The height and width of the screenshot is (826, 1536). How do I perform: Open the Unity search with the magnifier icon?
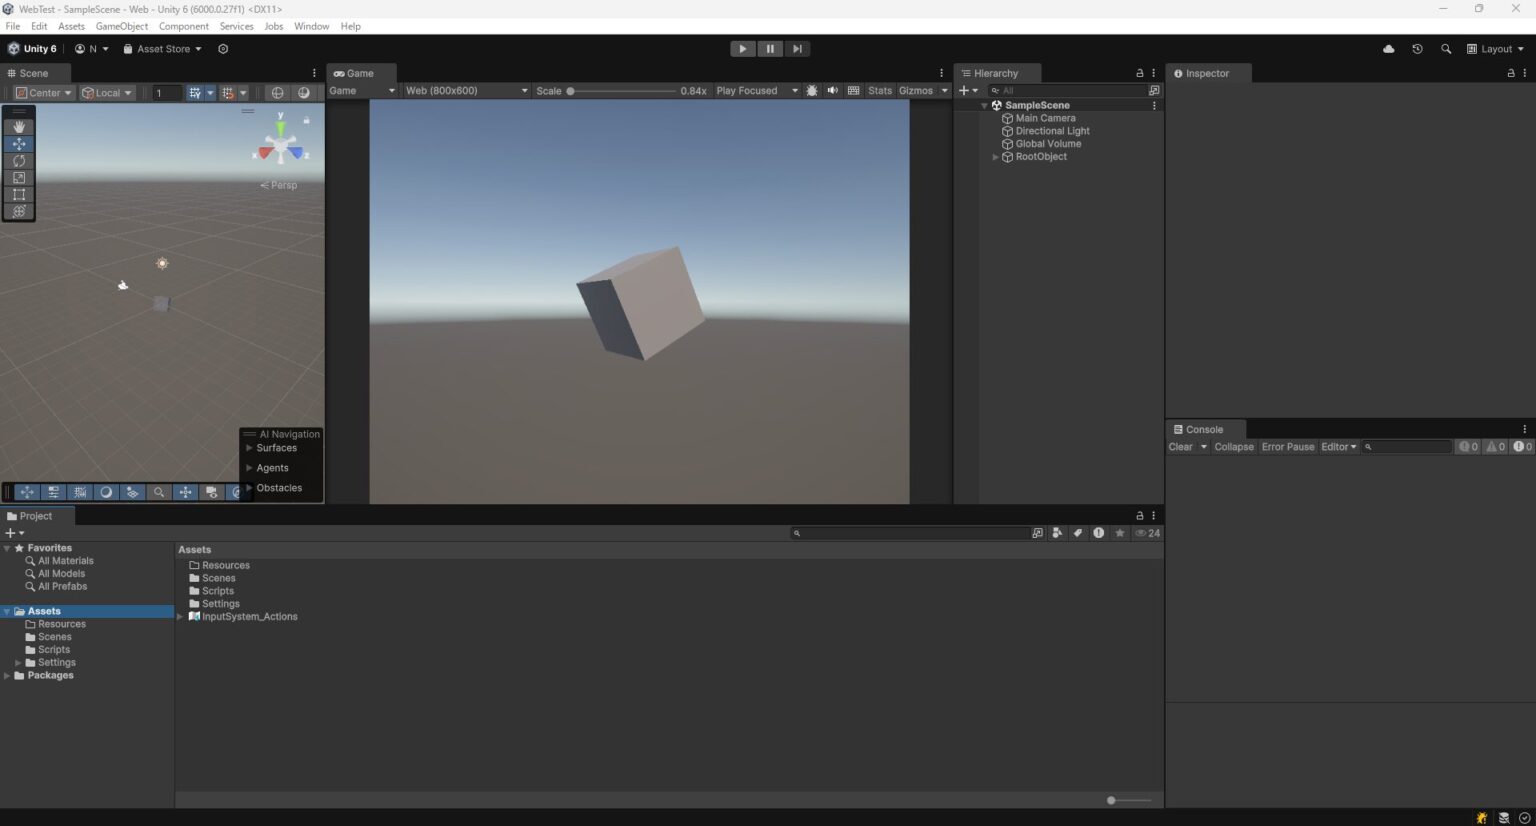[x=1446, y=48]
